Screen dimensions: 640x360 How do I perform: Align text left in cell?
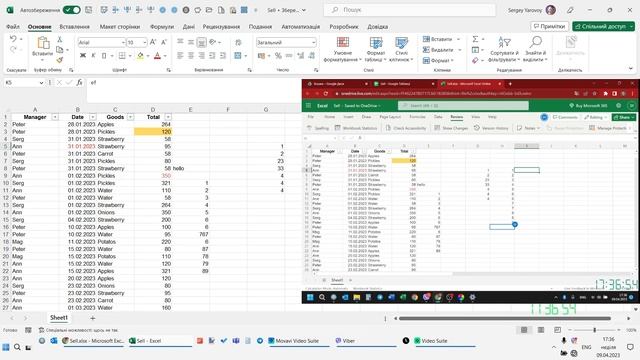point(180,56)
